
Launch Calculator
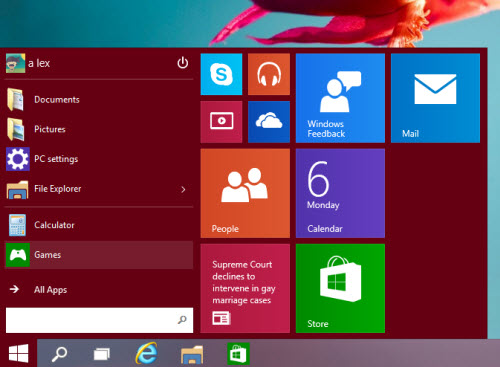(99, 225)
